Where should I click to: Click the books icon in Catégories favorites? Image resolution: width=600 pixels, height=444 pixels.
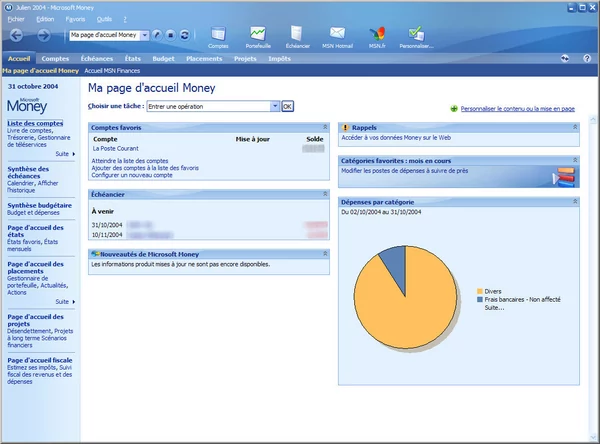coord(564,177)
